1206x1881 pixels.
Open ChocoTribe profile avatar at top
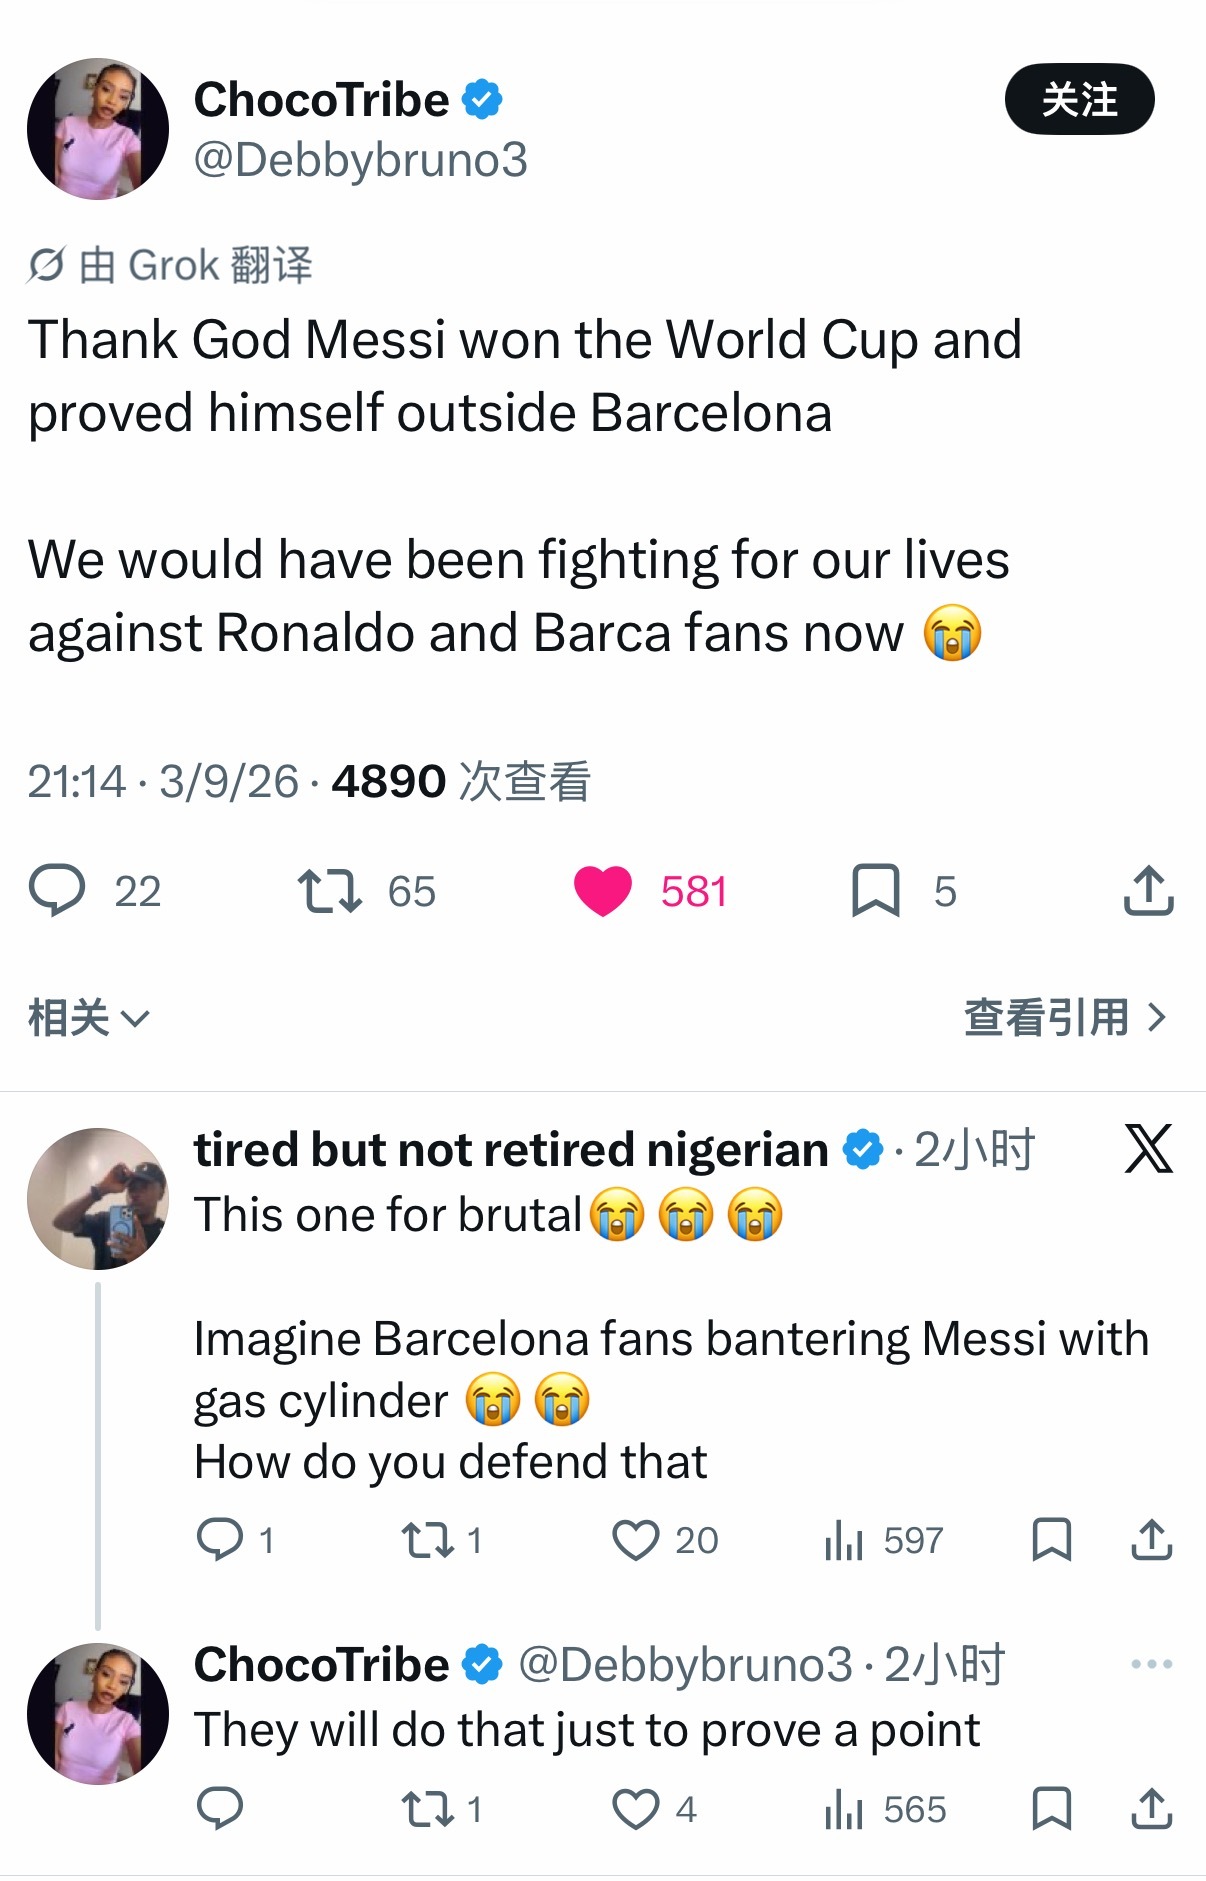click(x=98, y=129)
